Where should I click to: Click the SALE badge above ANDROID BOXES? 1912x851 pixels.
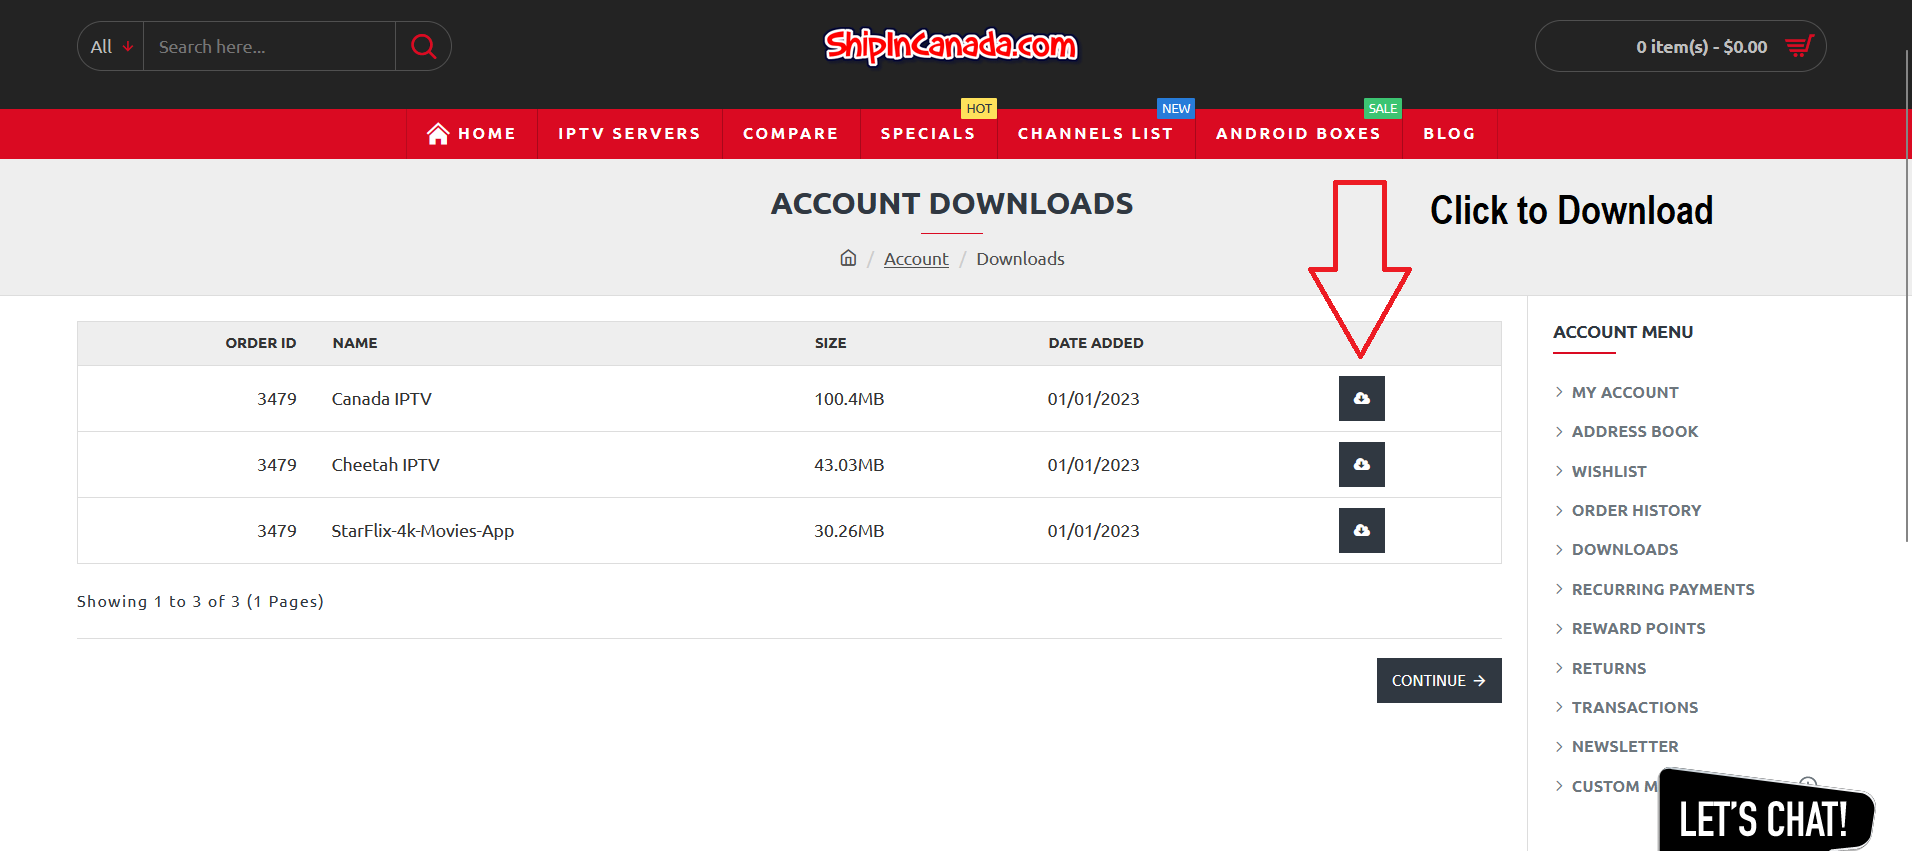click(x=1383, y=108)
